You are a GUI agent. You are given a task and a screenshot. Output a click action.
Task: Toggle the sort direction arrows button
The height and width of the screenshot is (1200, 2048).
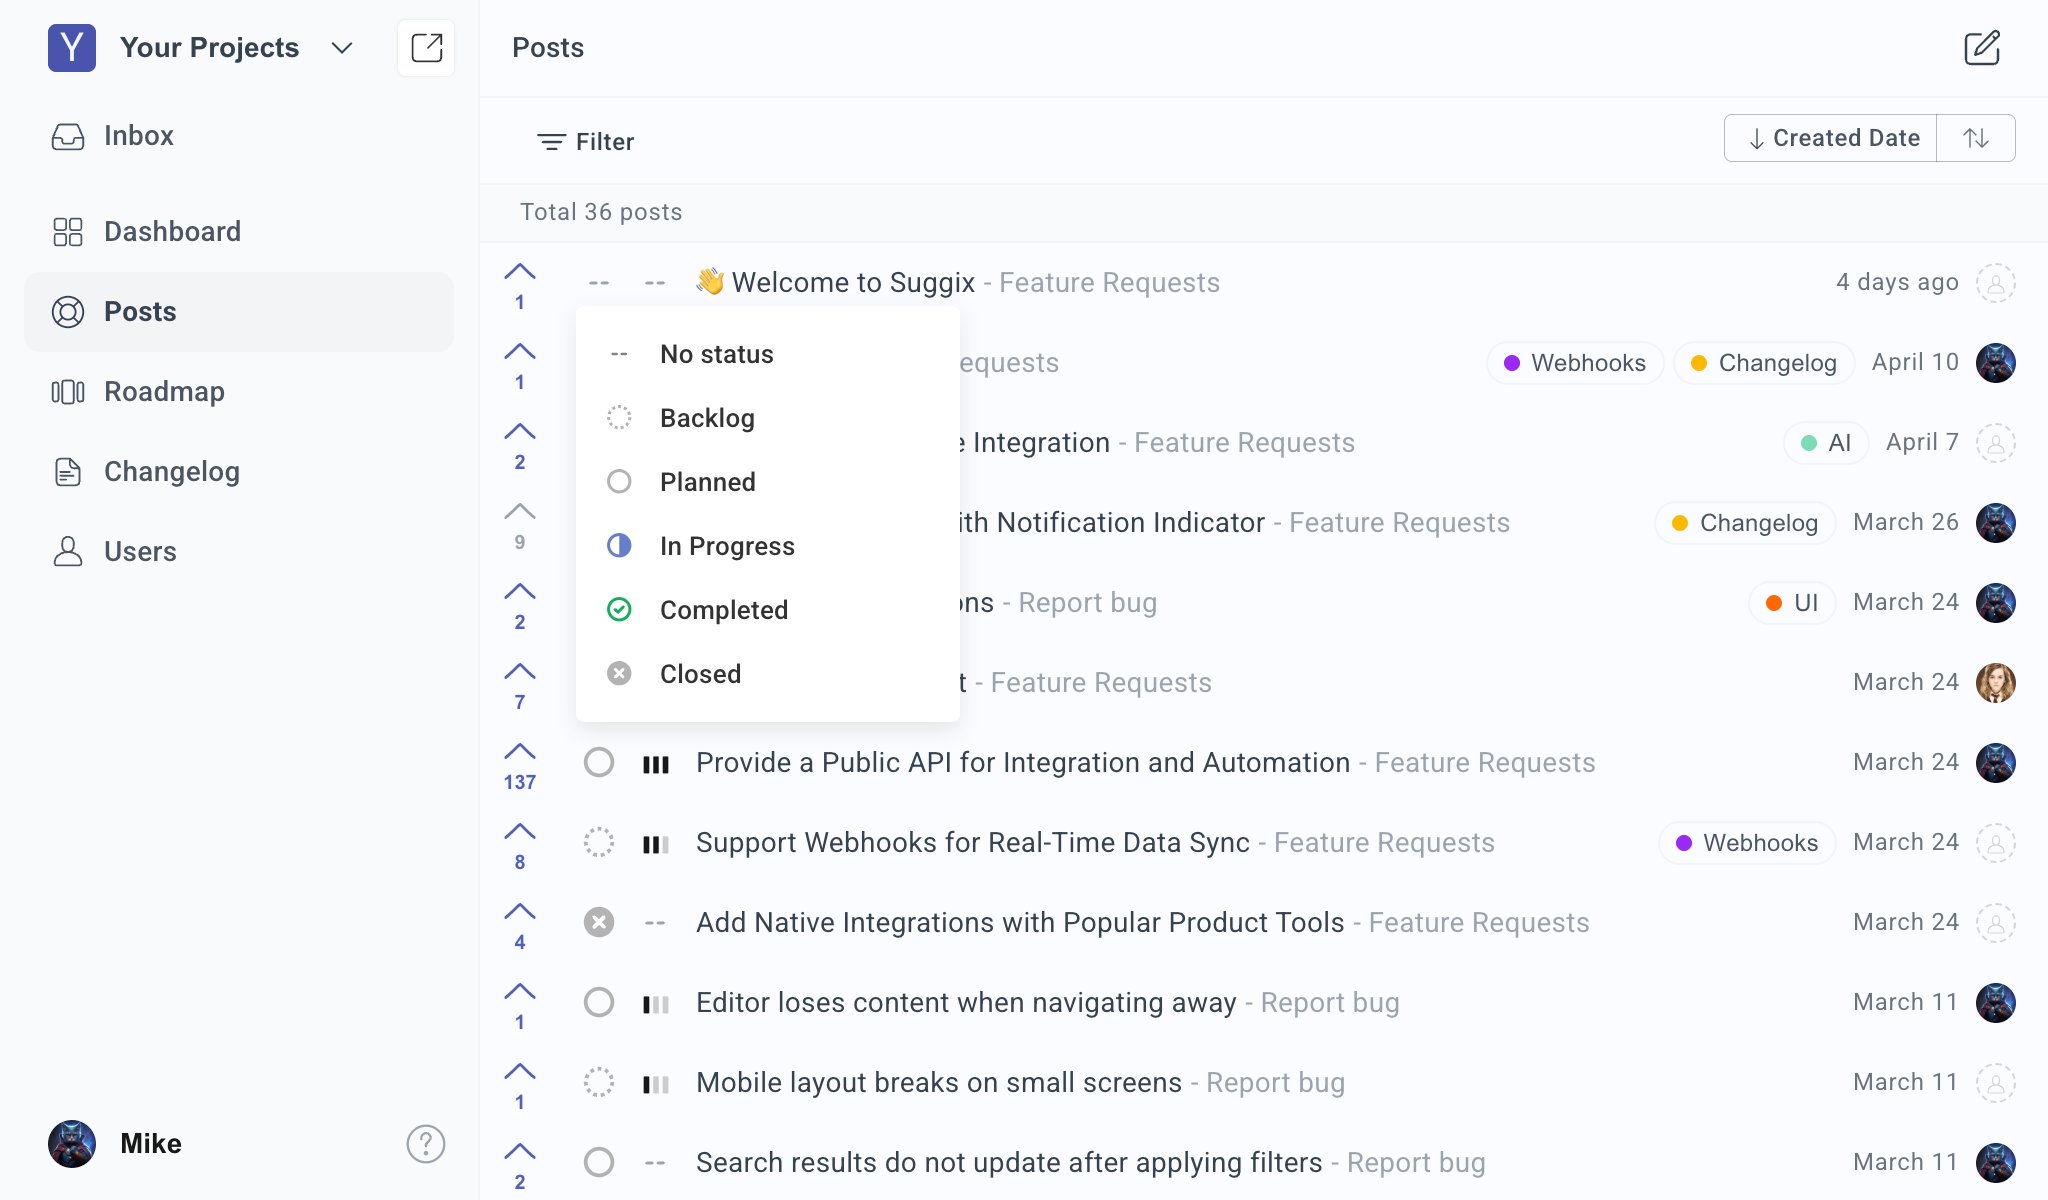(x=1976, y=138)
